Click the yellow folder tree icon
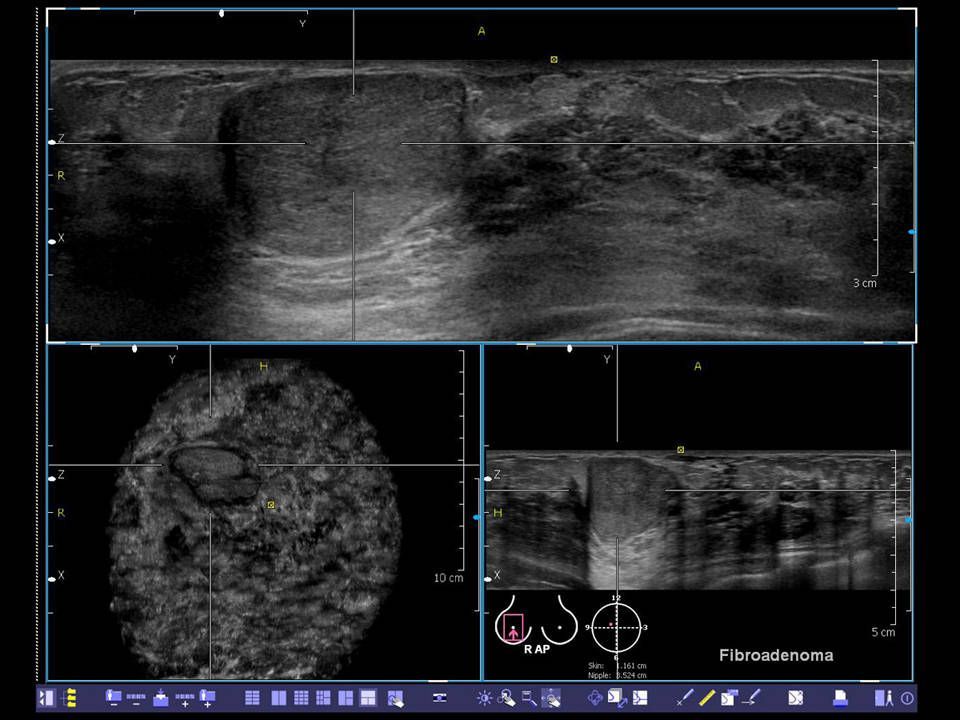The height and width of the screenshot is (720, 960). (x=70, y=697)
